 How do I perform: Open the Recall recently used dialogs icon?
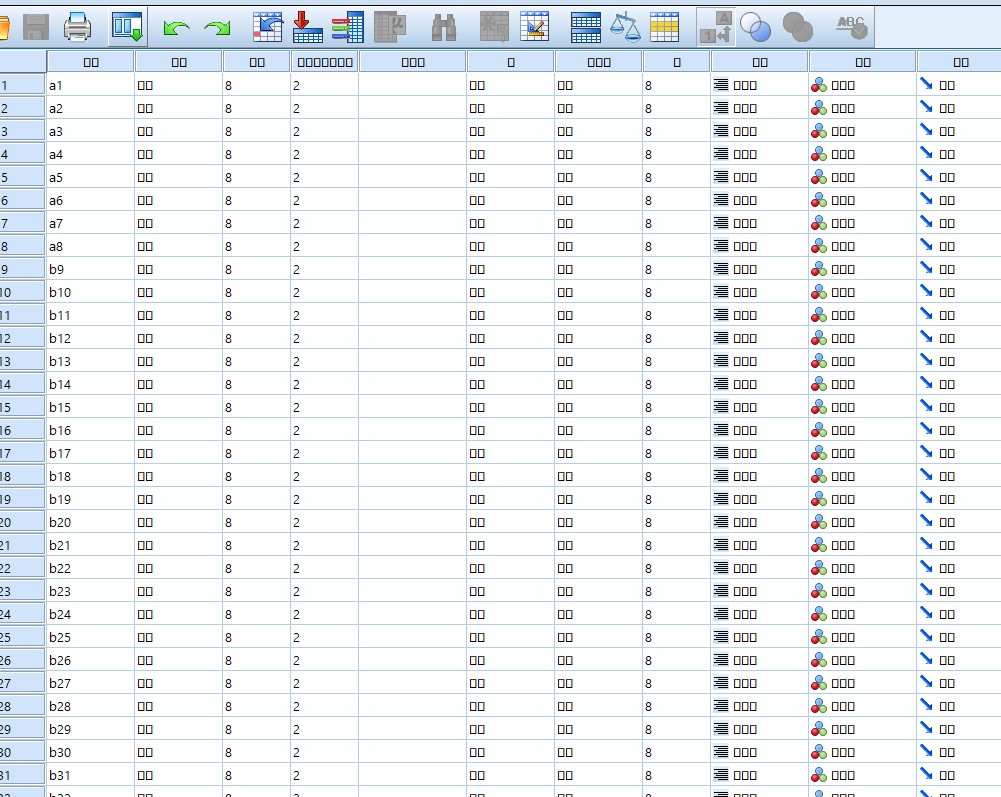pos(128,27)
